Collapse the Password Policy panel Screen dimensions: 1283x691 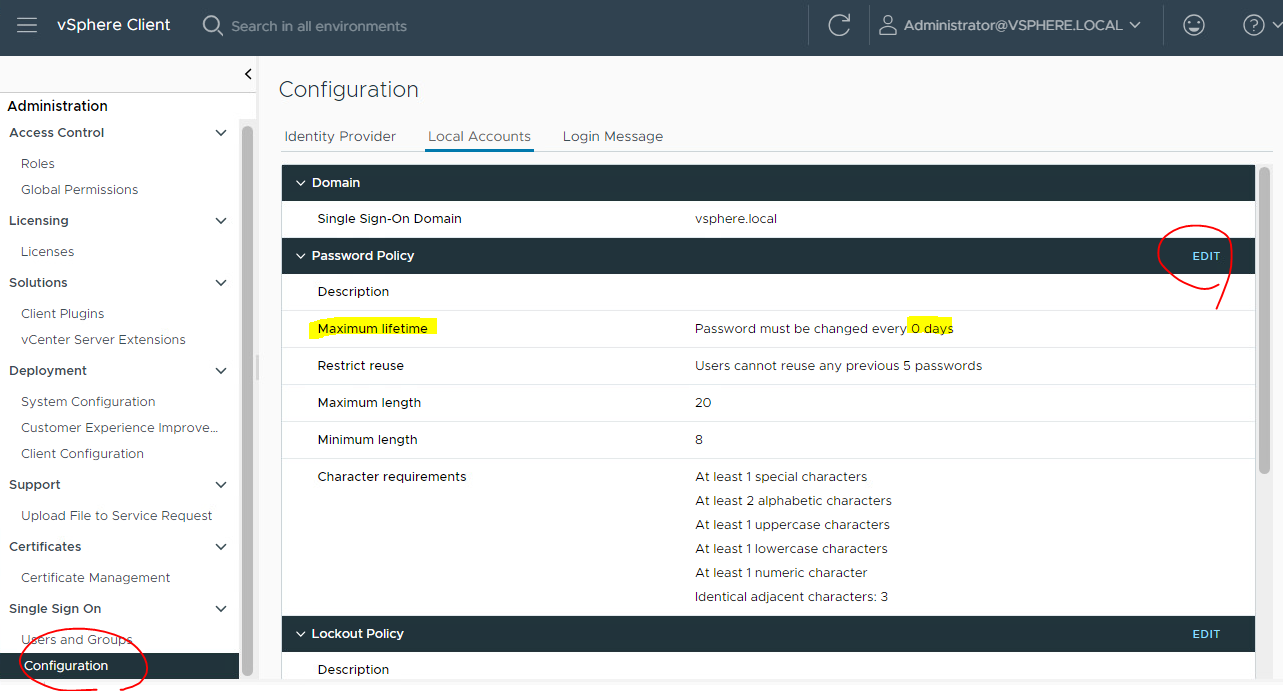pos(300,256)
